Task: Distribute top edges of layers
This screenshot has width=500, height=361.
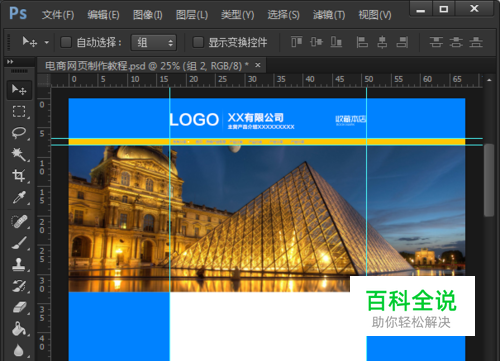Action: pos(436,42)
